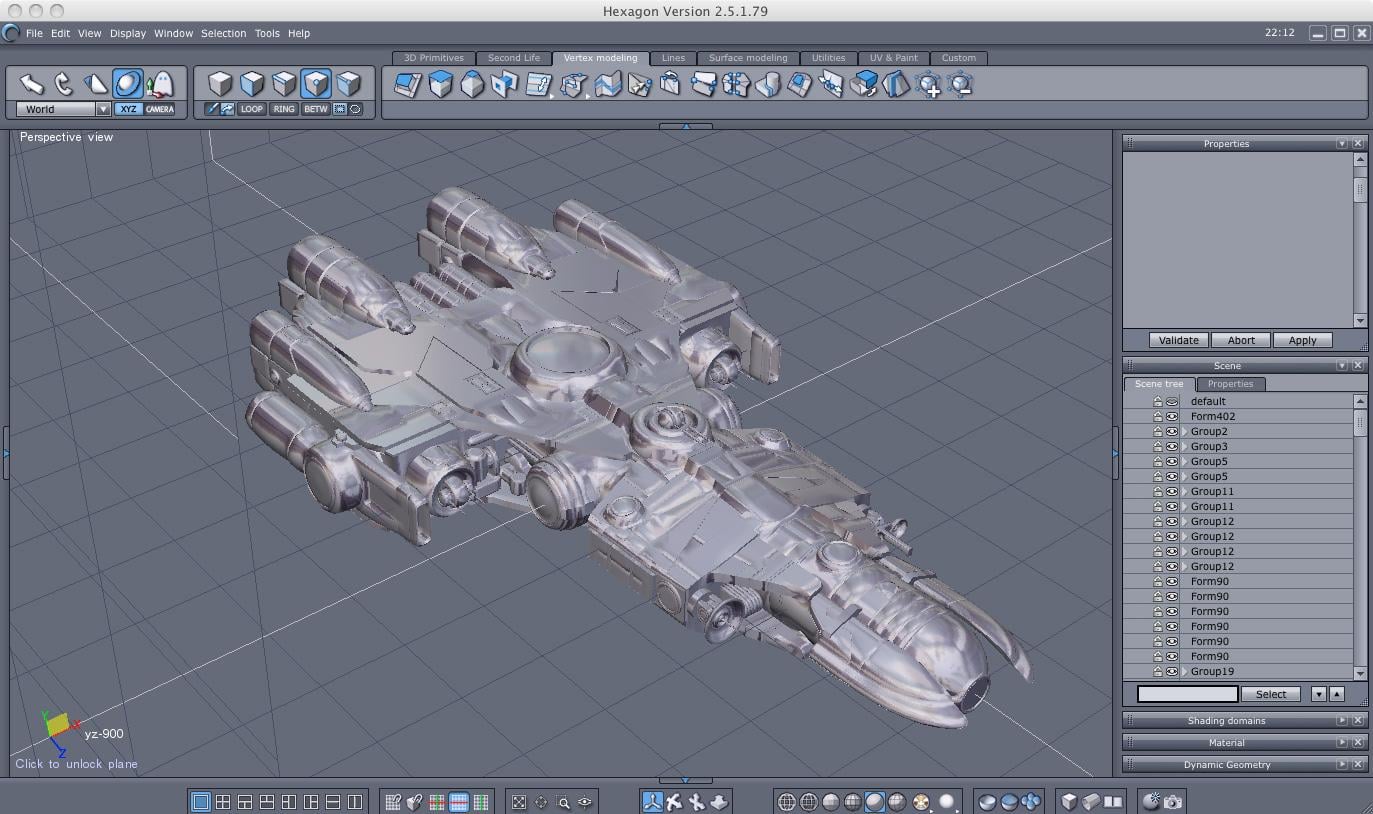
Task: Open the Selection menu
Action: click(x=223, y=33)
